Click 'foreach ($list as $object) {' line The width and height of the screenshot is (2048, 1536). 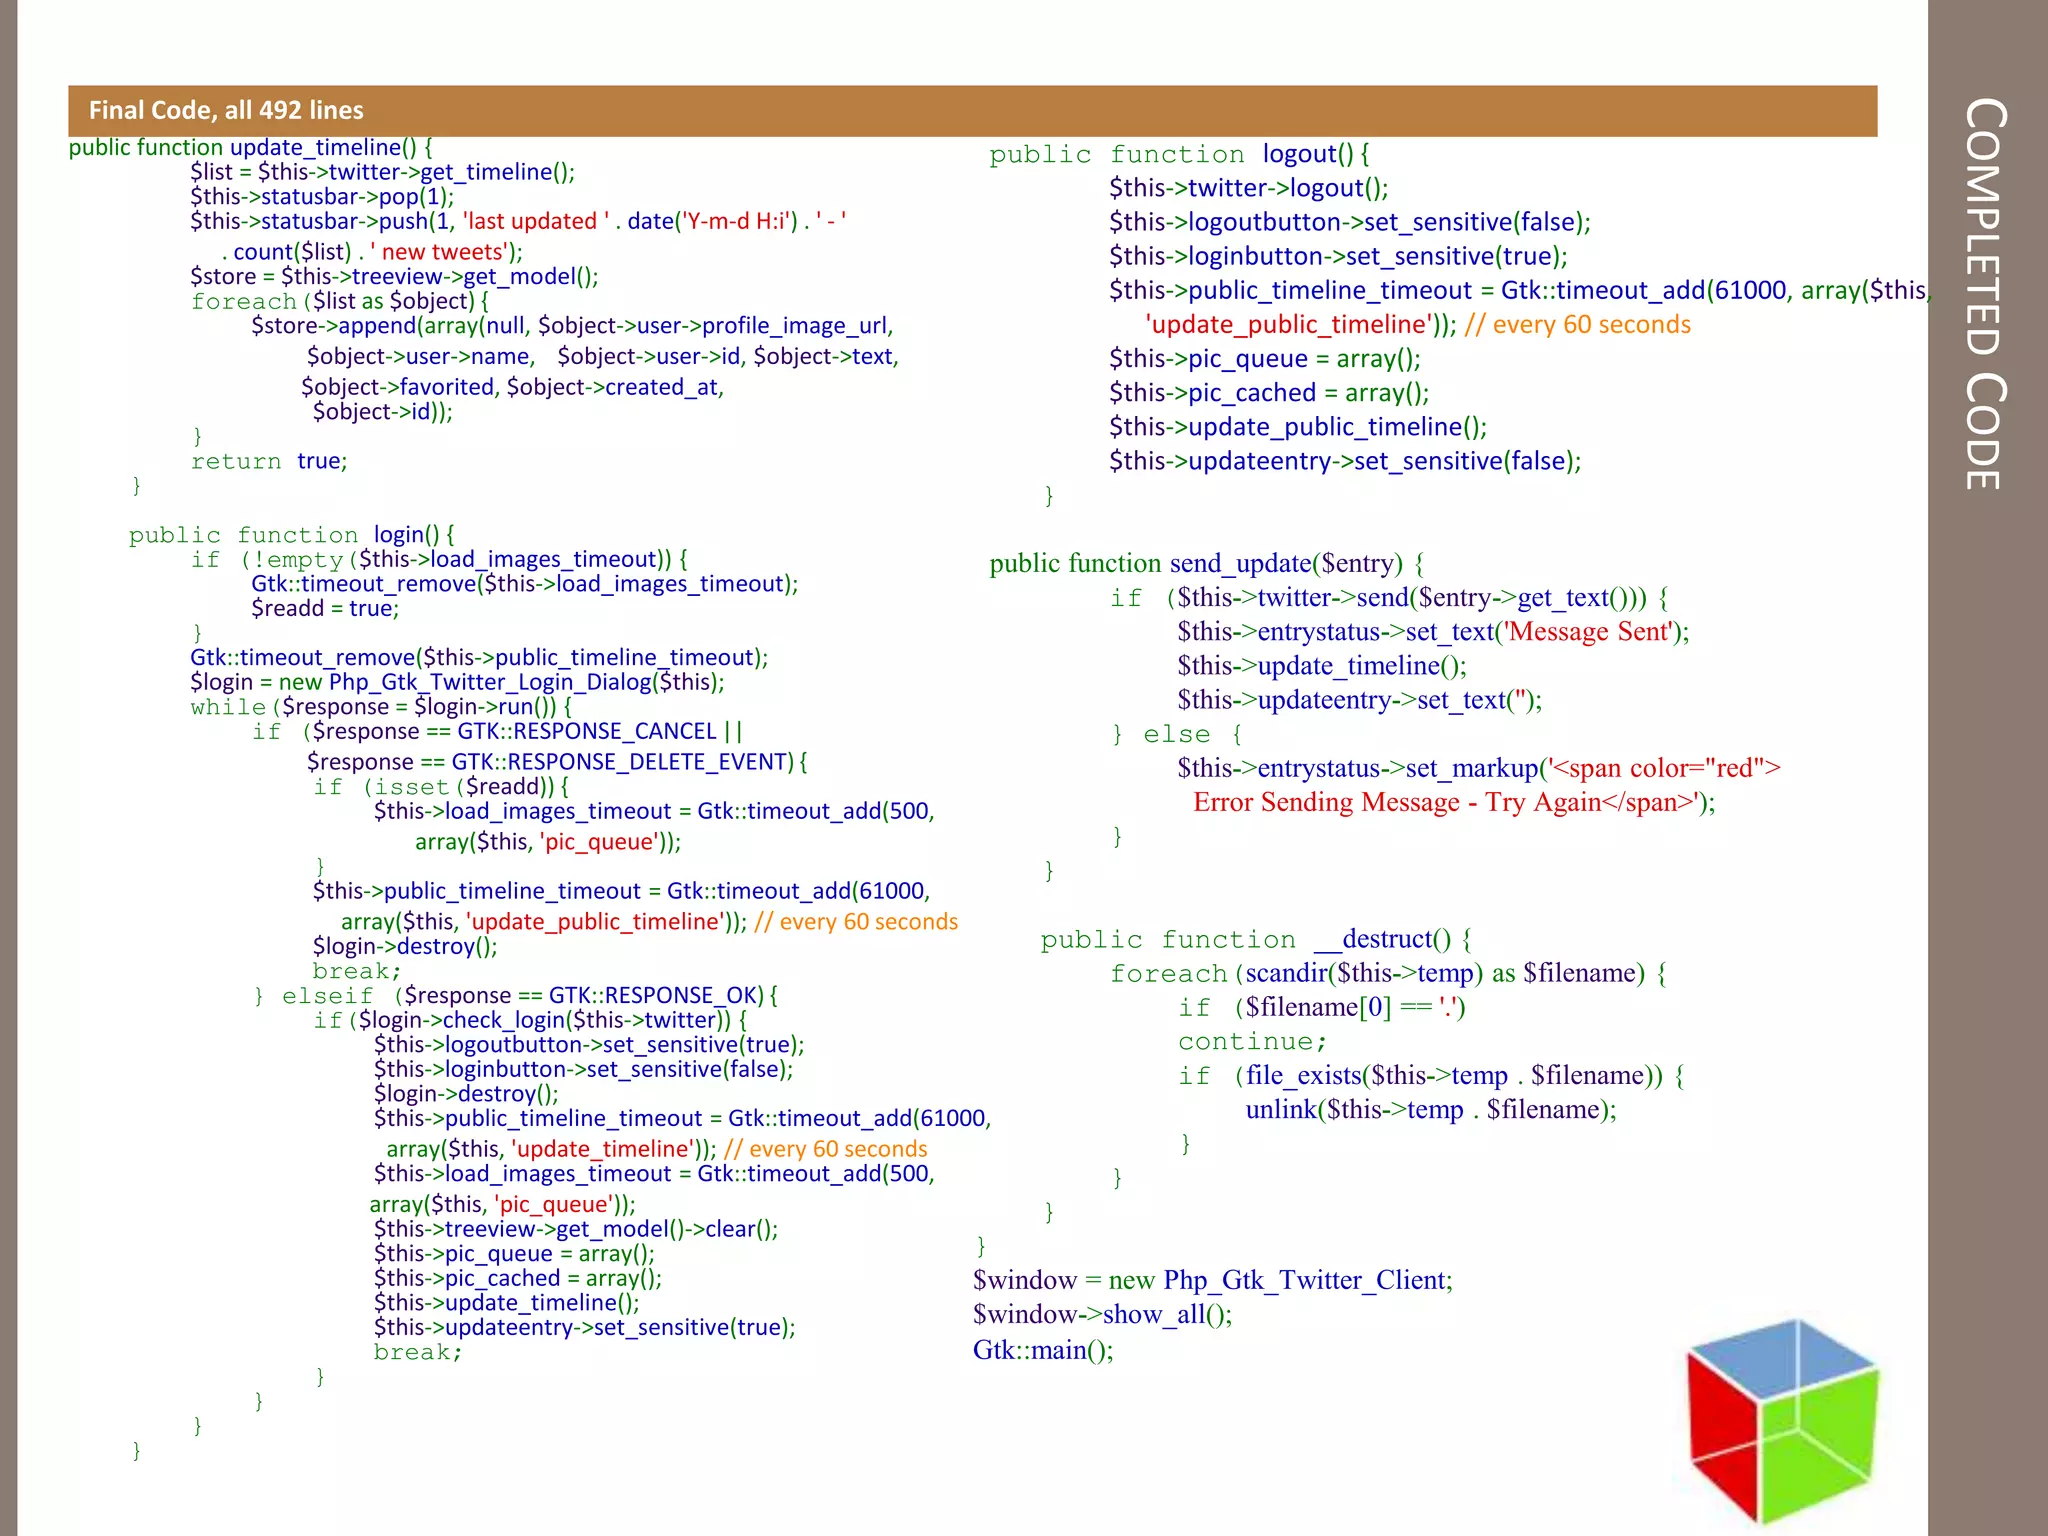340,301
